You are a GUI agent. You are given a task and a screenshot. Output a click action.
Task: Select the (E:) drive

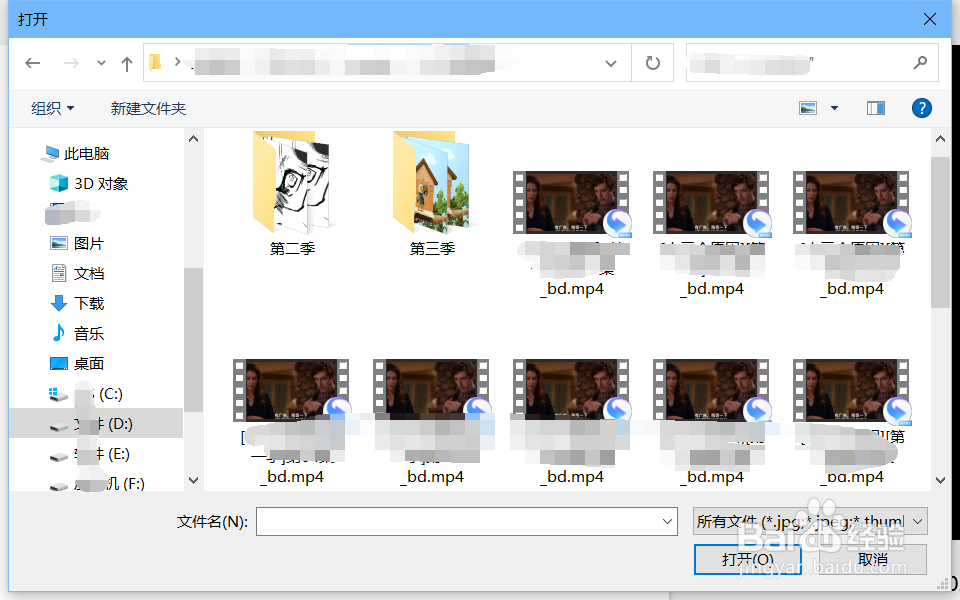[x=89, y=454]
